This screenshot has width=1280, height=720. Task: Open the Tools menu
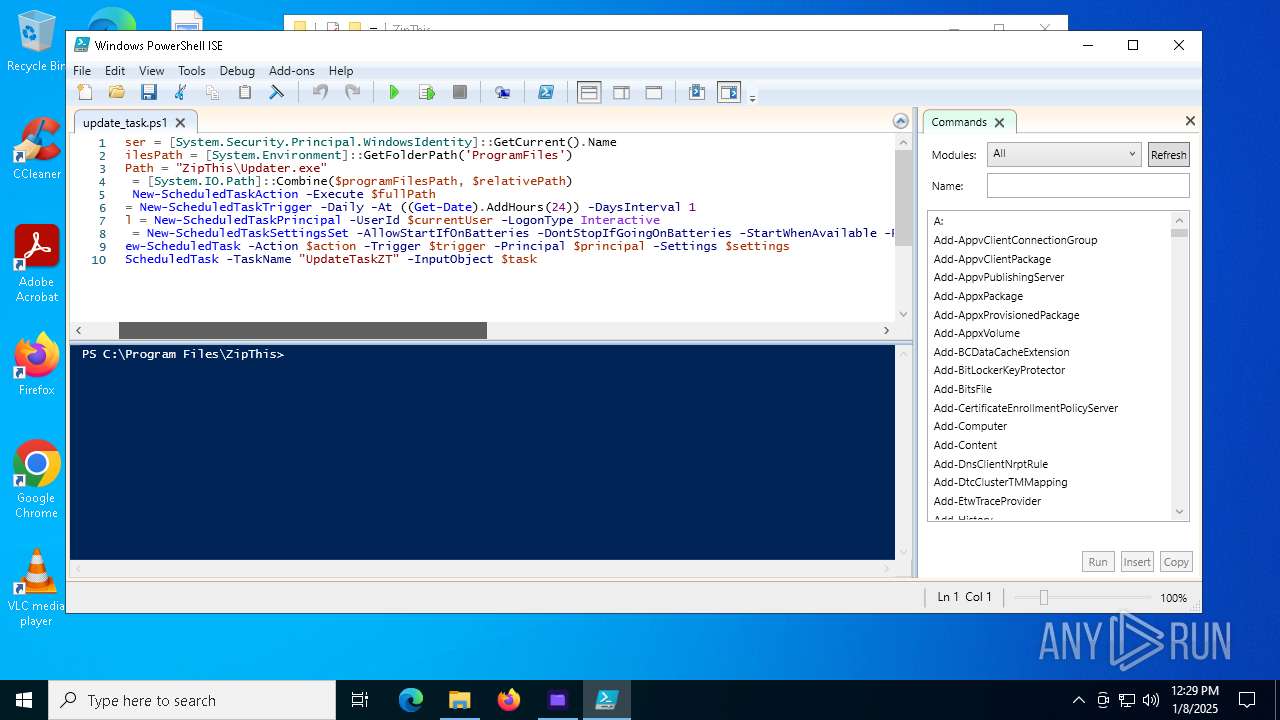click(191, 71)
